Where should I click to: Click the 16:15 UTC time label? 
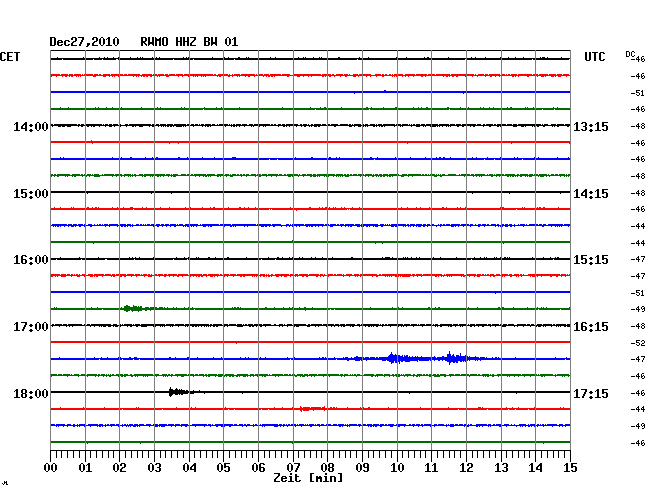[x=591, y=327]
